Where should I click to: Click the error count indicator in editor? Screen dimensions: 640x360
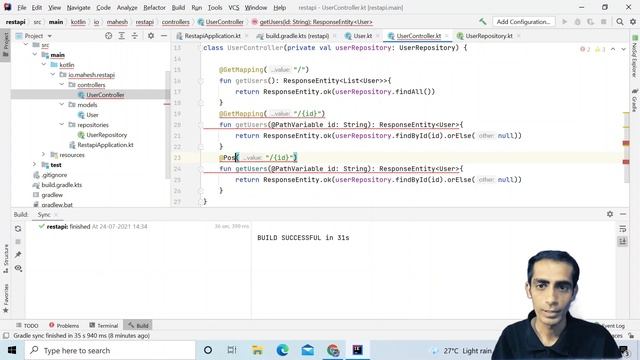(x=585, y=49)
